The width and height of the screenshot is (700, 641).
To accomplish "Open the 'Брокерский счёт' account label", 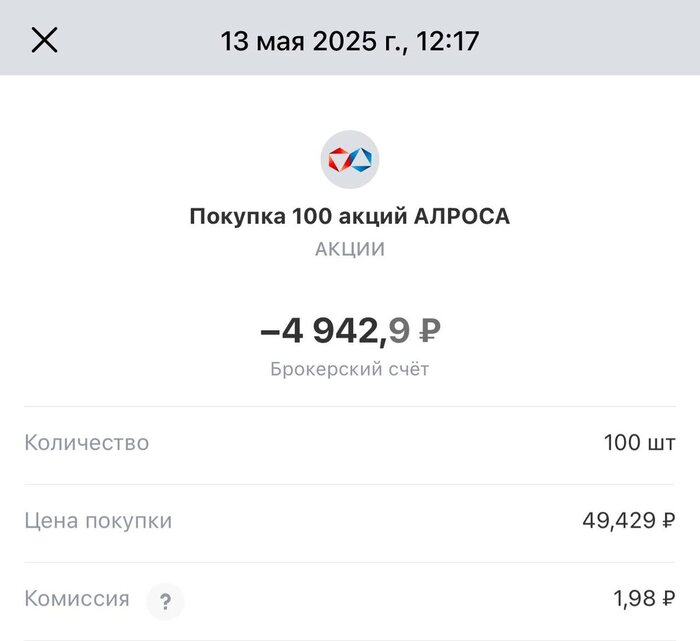I will point(350,369).
